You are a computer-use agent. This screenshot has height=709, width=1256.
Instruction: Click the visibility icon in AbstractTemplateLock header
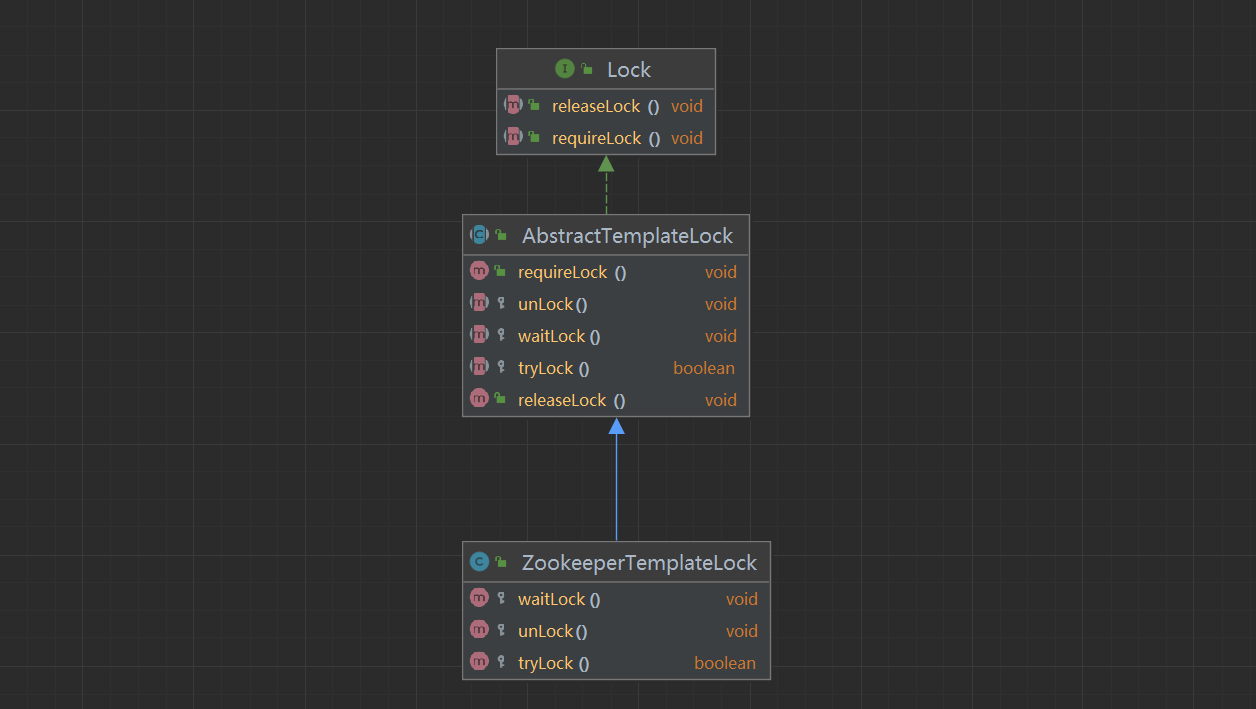500,235
